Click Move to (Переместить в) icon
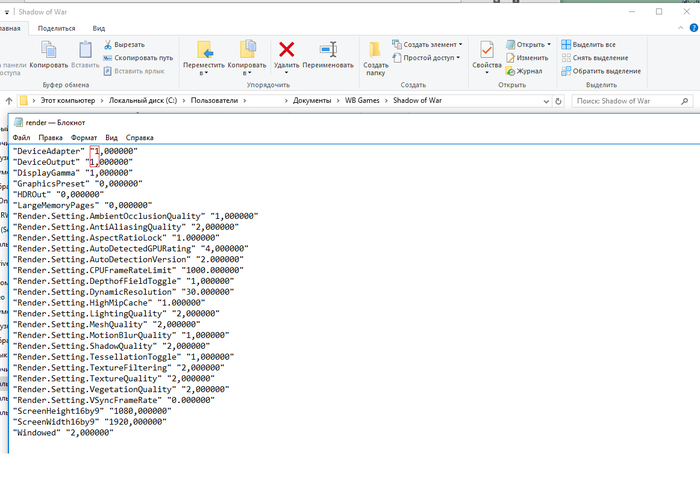 [204, 51]
